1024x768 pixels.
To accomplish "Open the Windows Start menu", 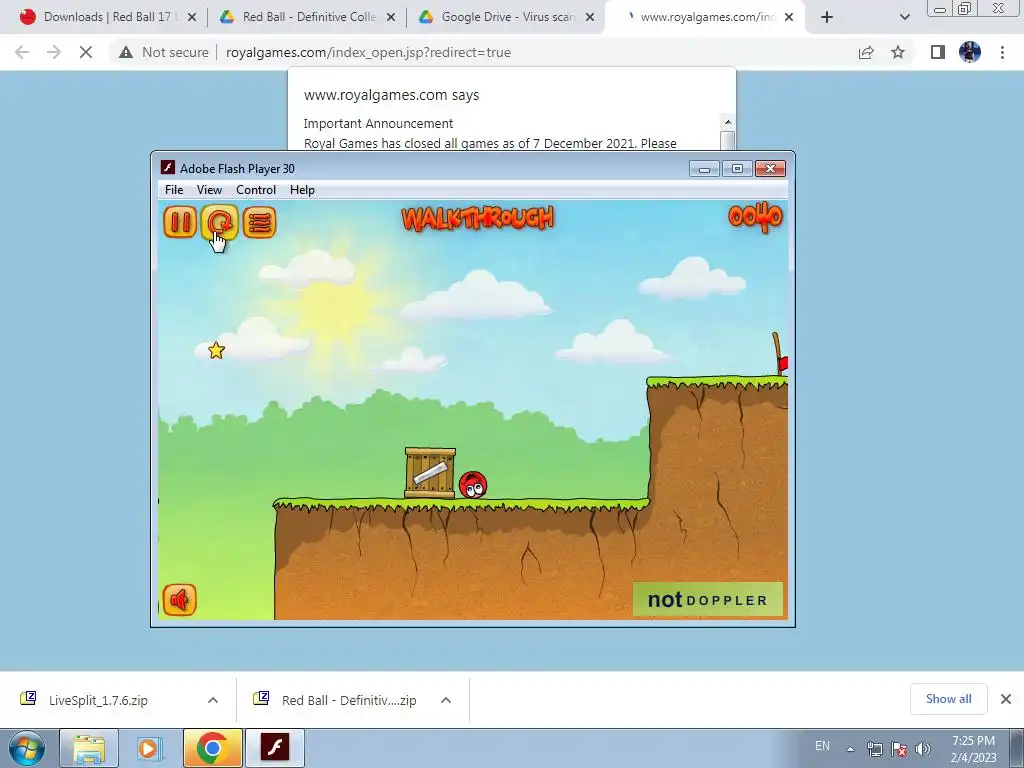I will [26, 748].
